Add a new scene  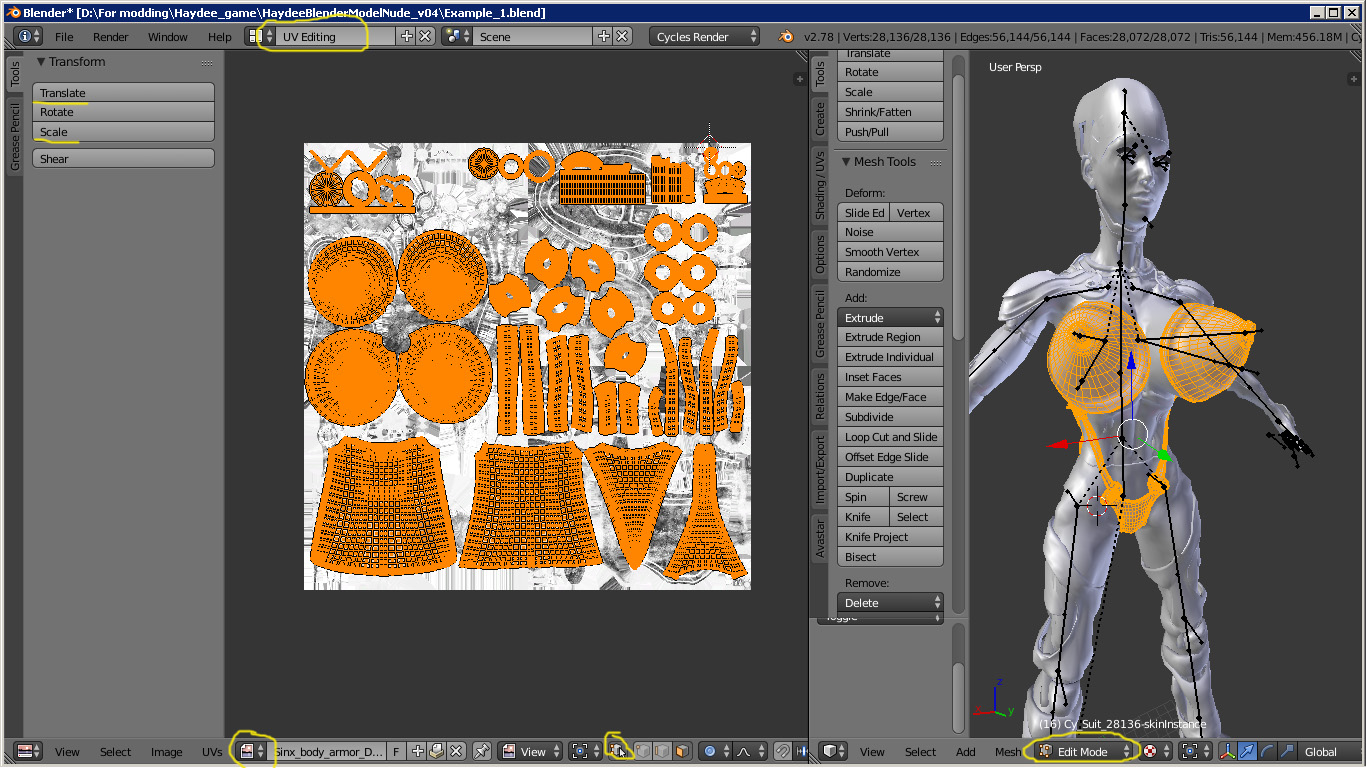tap(603, 36)
